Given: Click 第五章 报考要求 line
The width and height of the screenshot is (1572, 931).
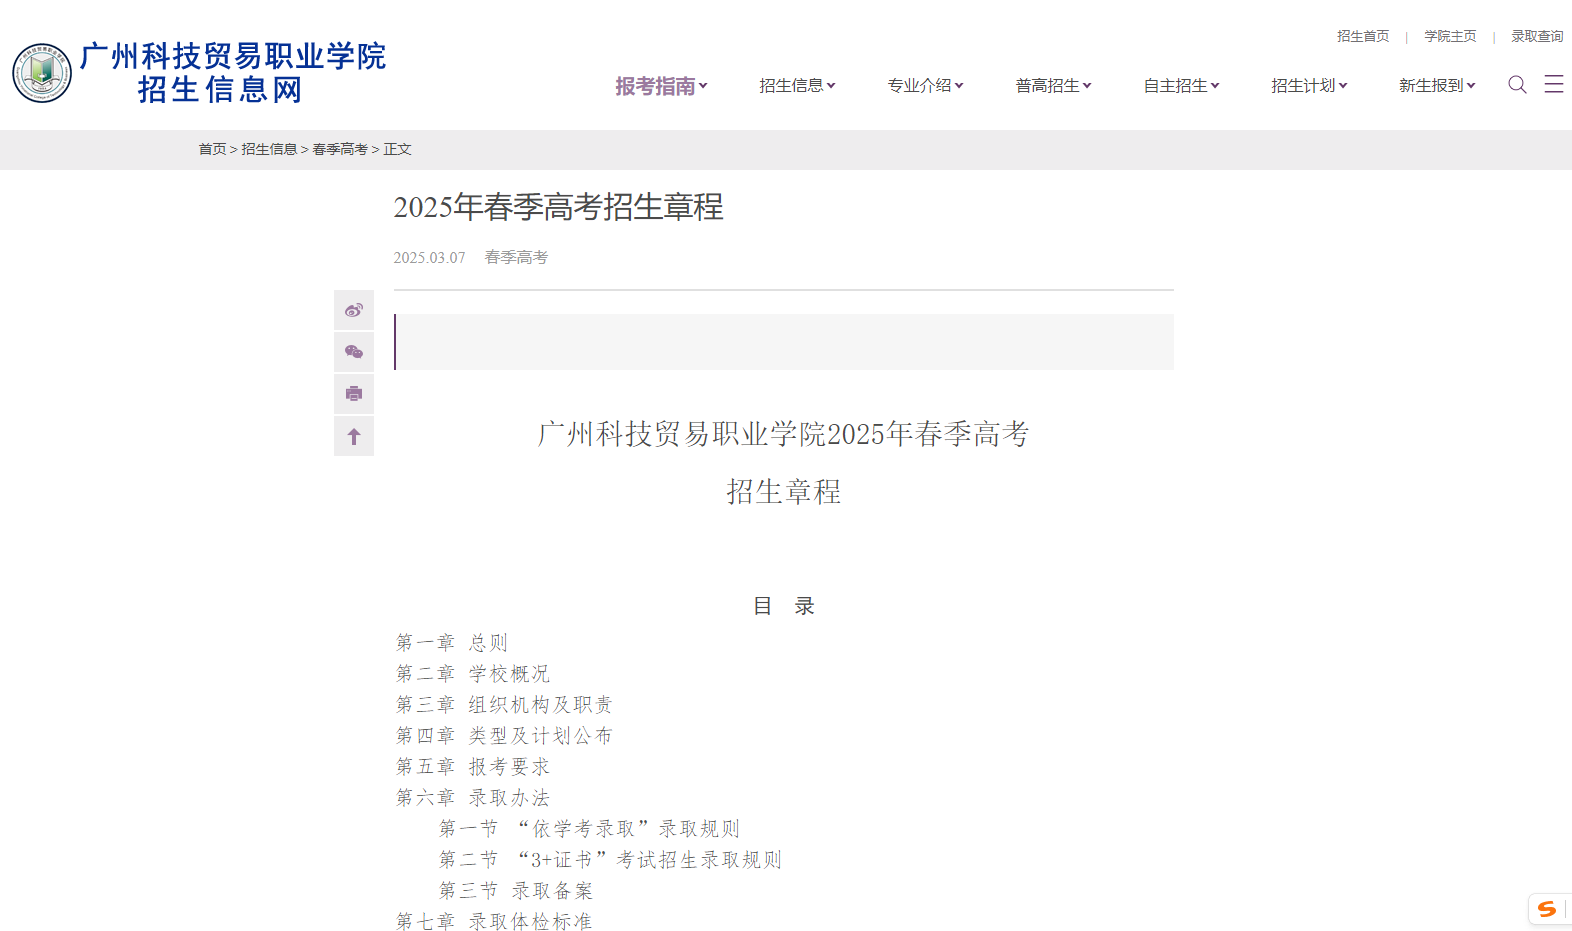Looking at the screenshot, I should tap(473, 766).
